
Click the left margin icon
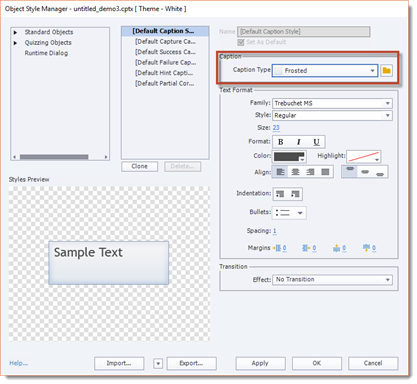[277, 248]
